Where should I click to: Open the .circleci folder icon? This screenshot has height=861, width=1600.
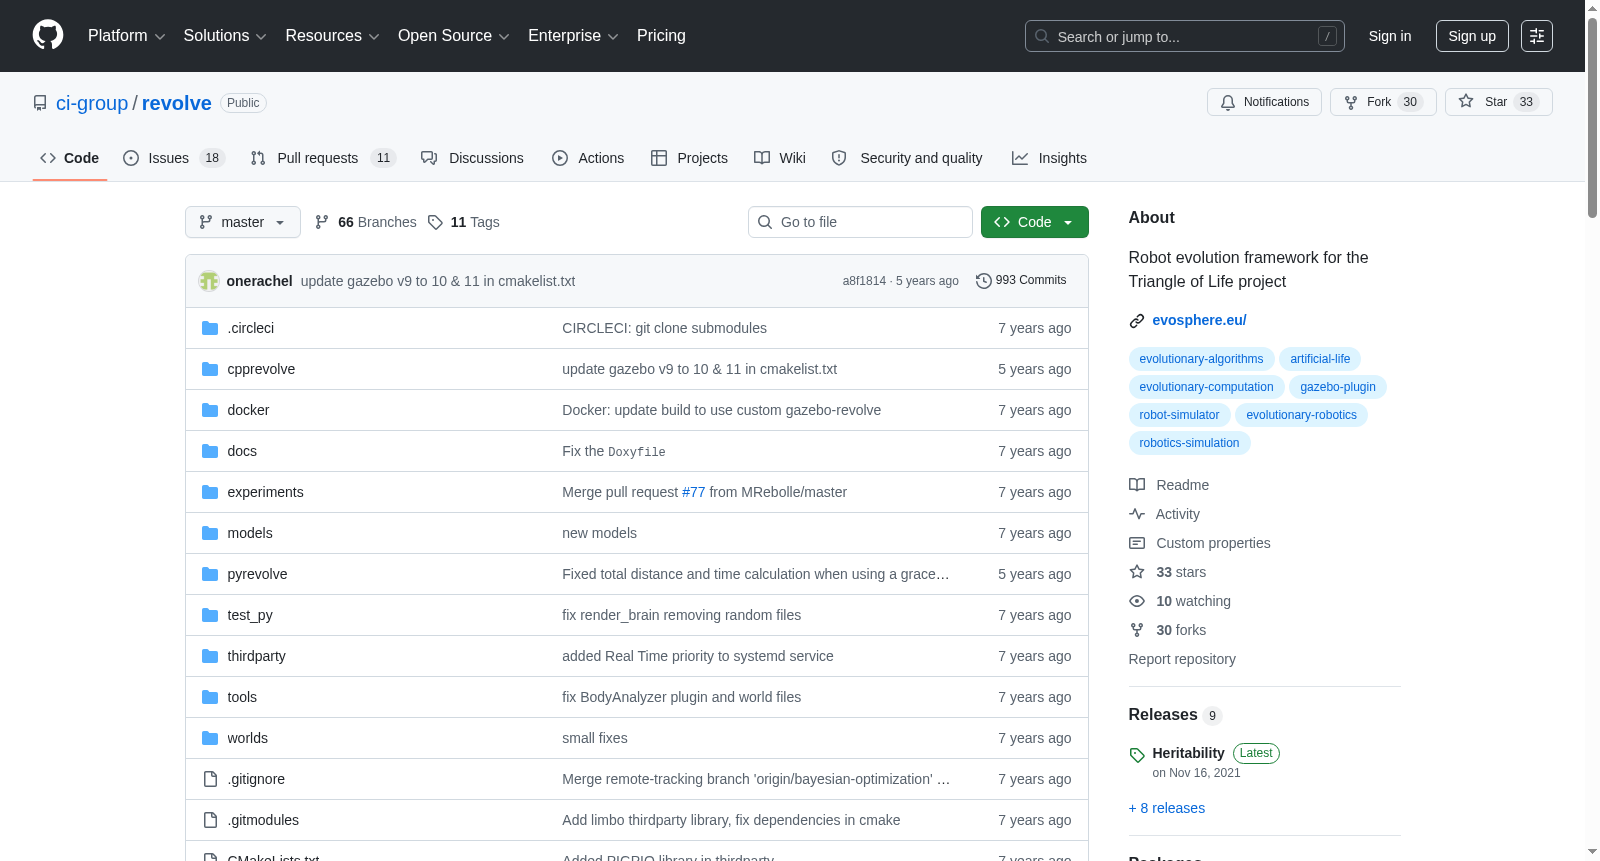(x=210, y=328)
